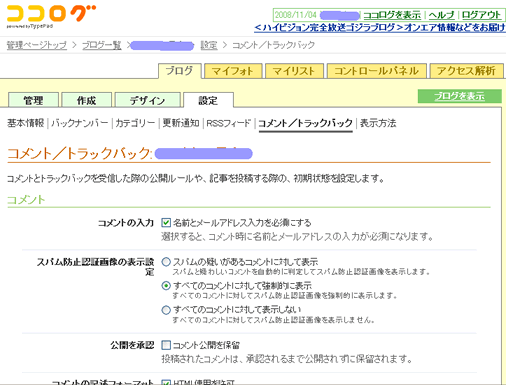
Task: Select すべてのコメントに対して強制的に表示 radio
Action: point(166,286)
